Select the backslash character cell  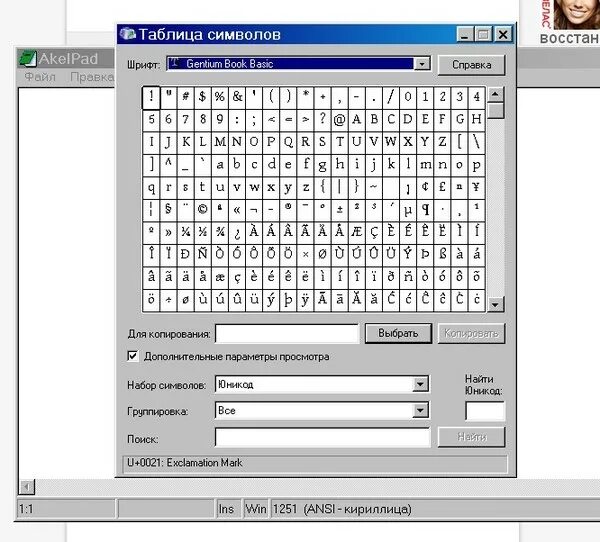point(476,142)
